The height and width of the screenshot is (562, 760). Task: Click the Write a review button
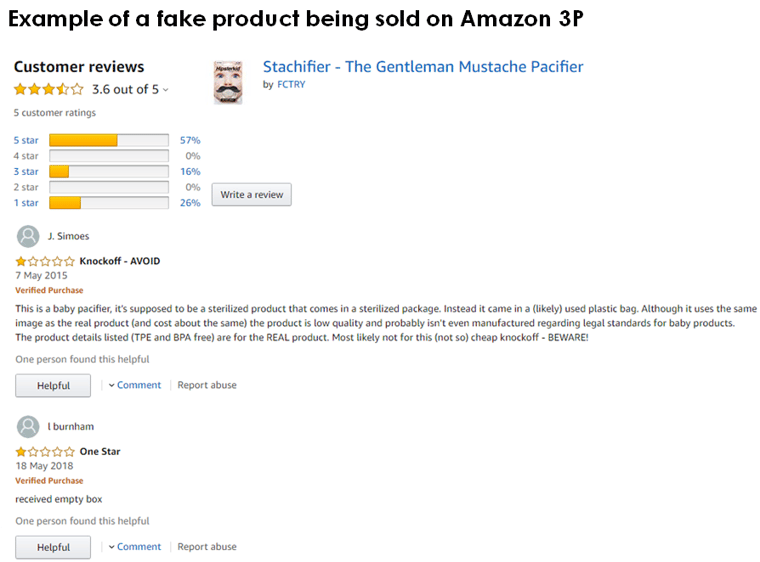[x=252, y=194]
